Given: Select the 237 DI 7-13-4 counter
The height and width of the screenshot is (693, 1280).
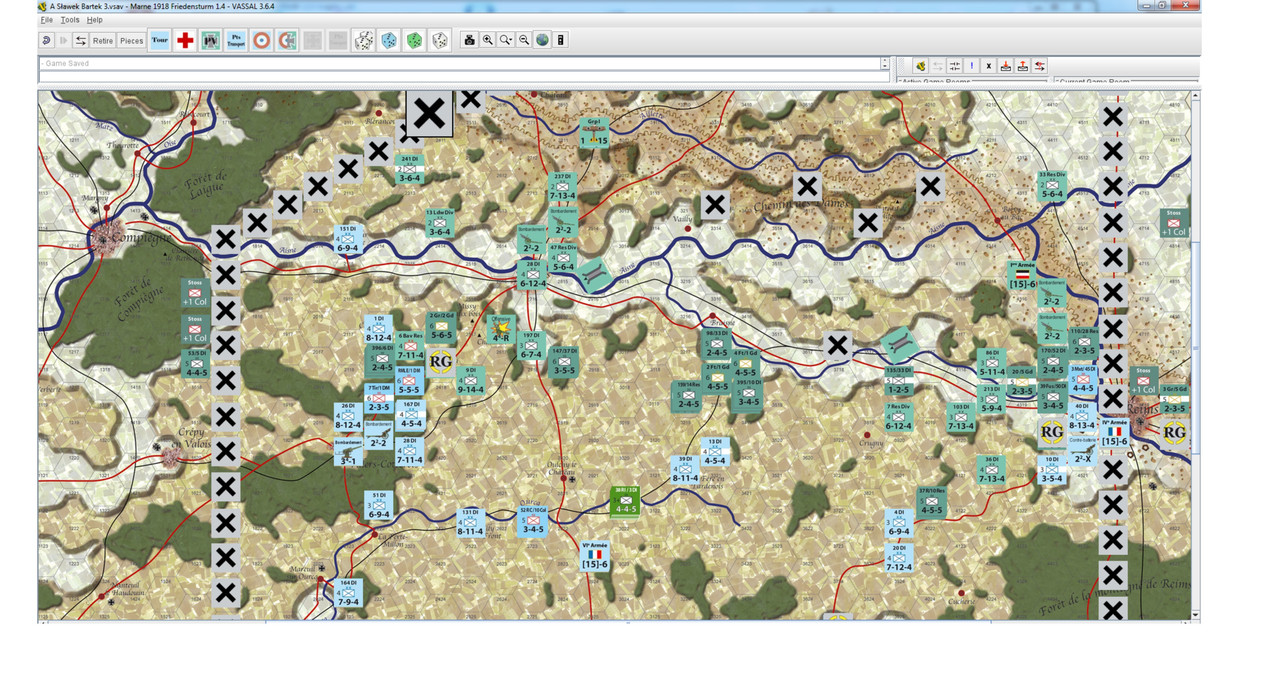Looking at the screenshot, I should tap(563, 187).
